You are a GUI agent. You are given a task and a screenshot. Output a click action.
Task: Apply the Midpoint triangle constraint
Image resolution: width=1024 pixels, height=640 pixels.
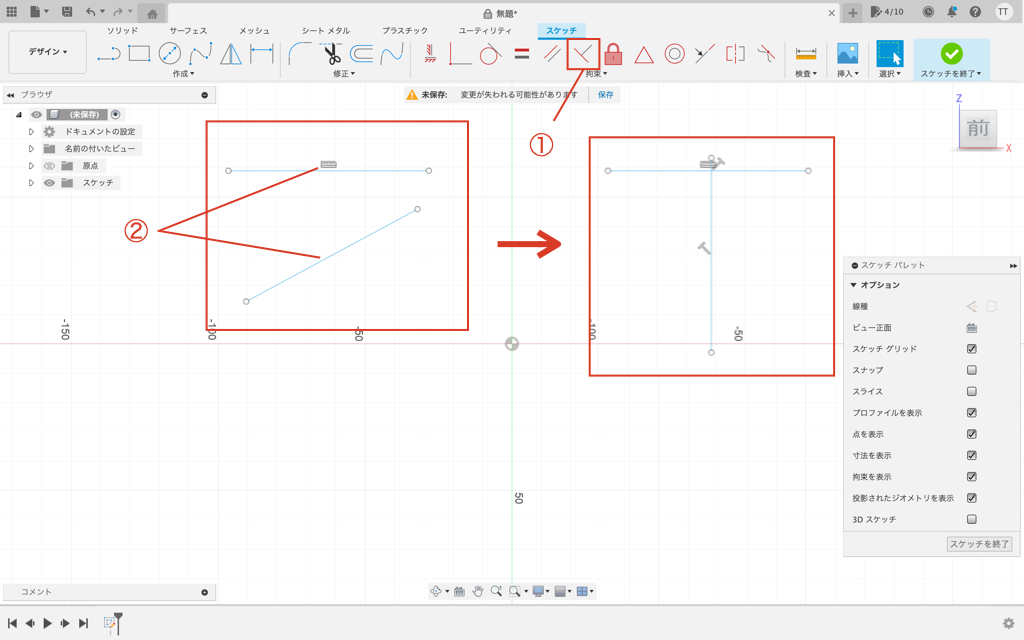coord(644,55)
